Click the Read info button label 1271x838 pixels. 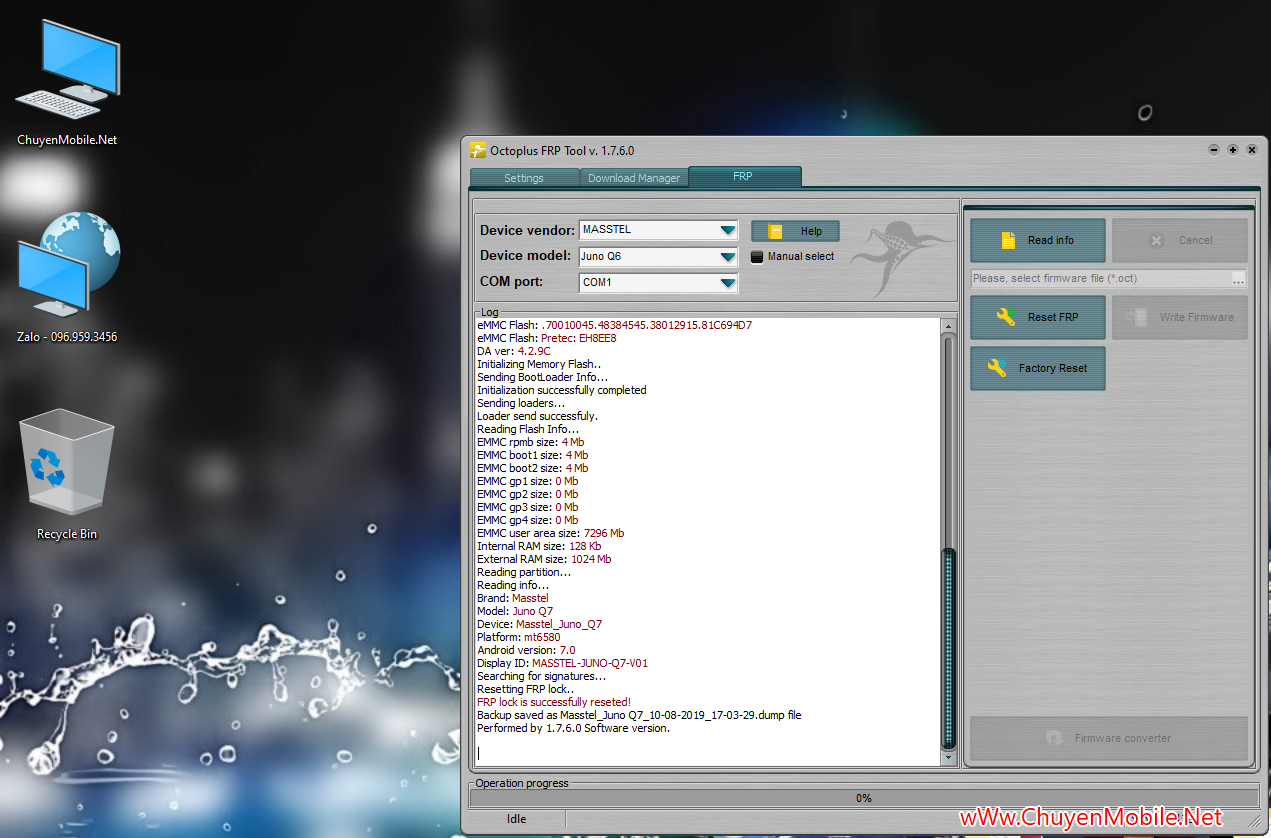[x=1051, y=240]
